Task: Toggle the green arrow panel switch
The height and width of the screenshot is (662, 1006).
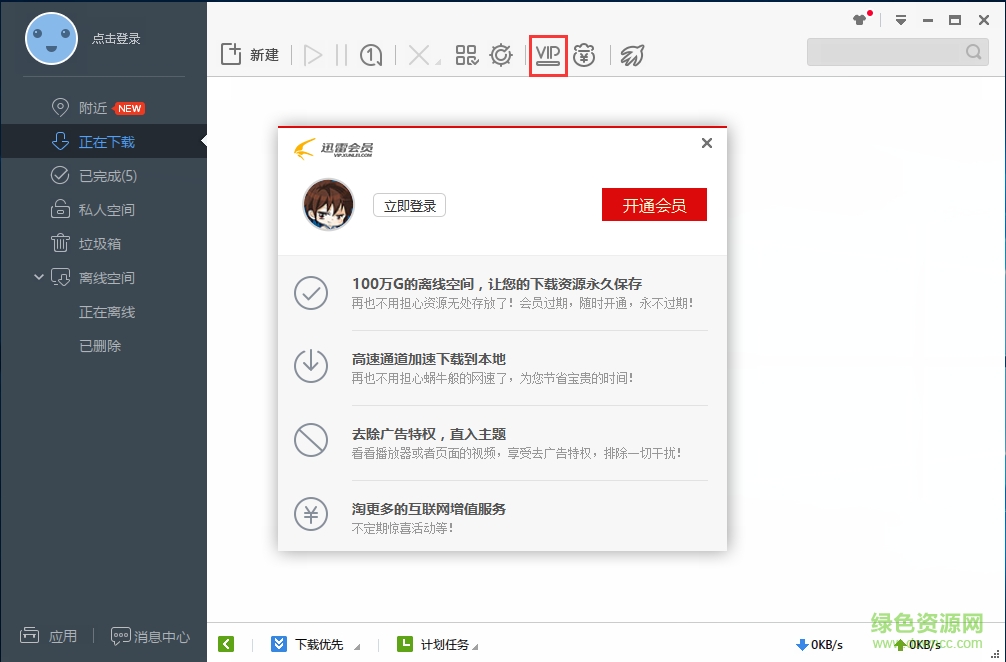Action: tap(226, 644)
